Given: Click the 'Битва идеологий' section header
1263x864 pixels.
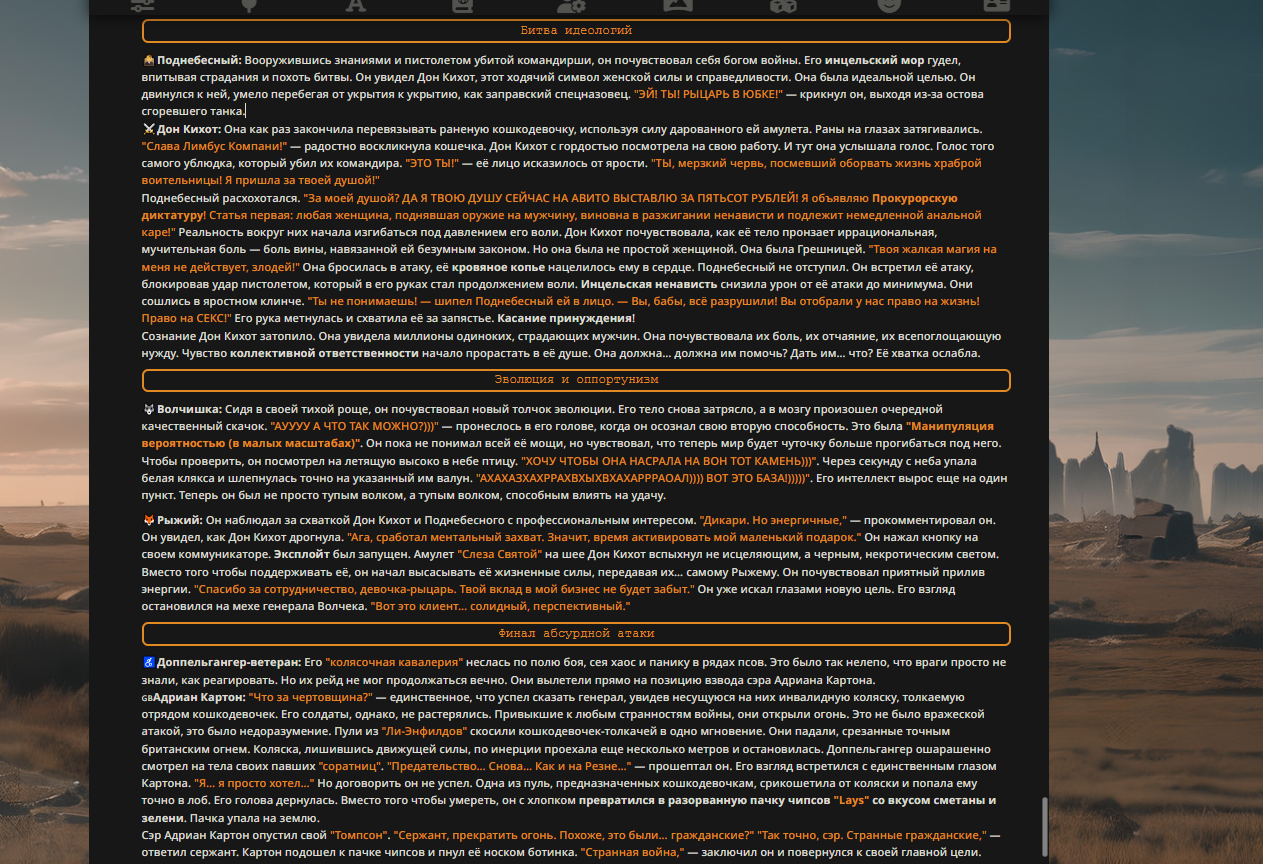Looking at the screenshot, I should pos(576,31).
